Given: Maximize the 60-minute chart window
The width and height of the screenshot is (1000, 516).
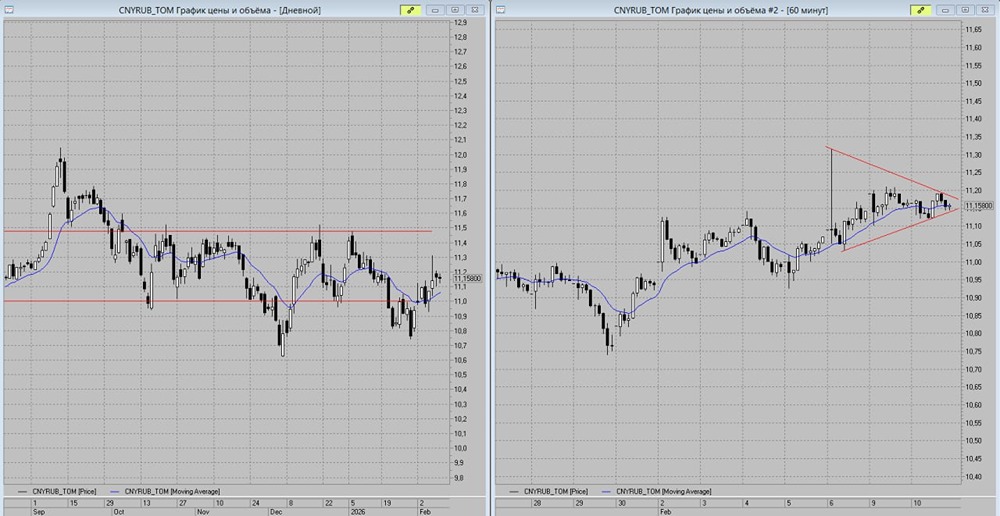Looking at the screenshot, I should [967, 10].
